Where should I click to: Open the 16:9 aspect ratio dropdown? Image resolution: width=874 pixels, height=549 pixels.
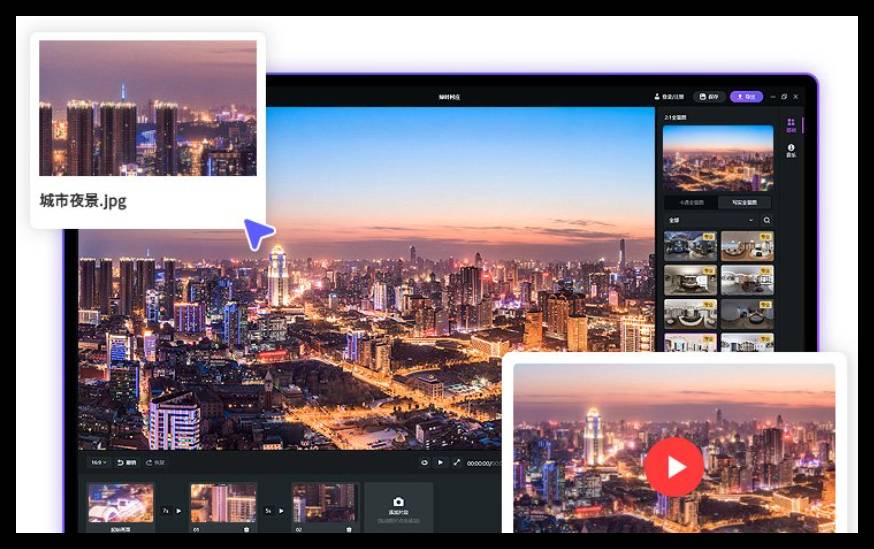point(99,463)
